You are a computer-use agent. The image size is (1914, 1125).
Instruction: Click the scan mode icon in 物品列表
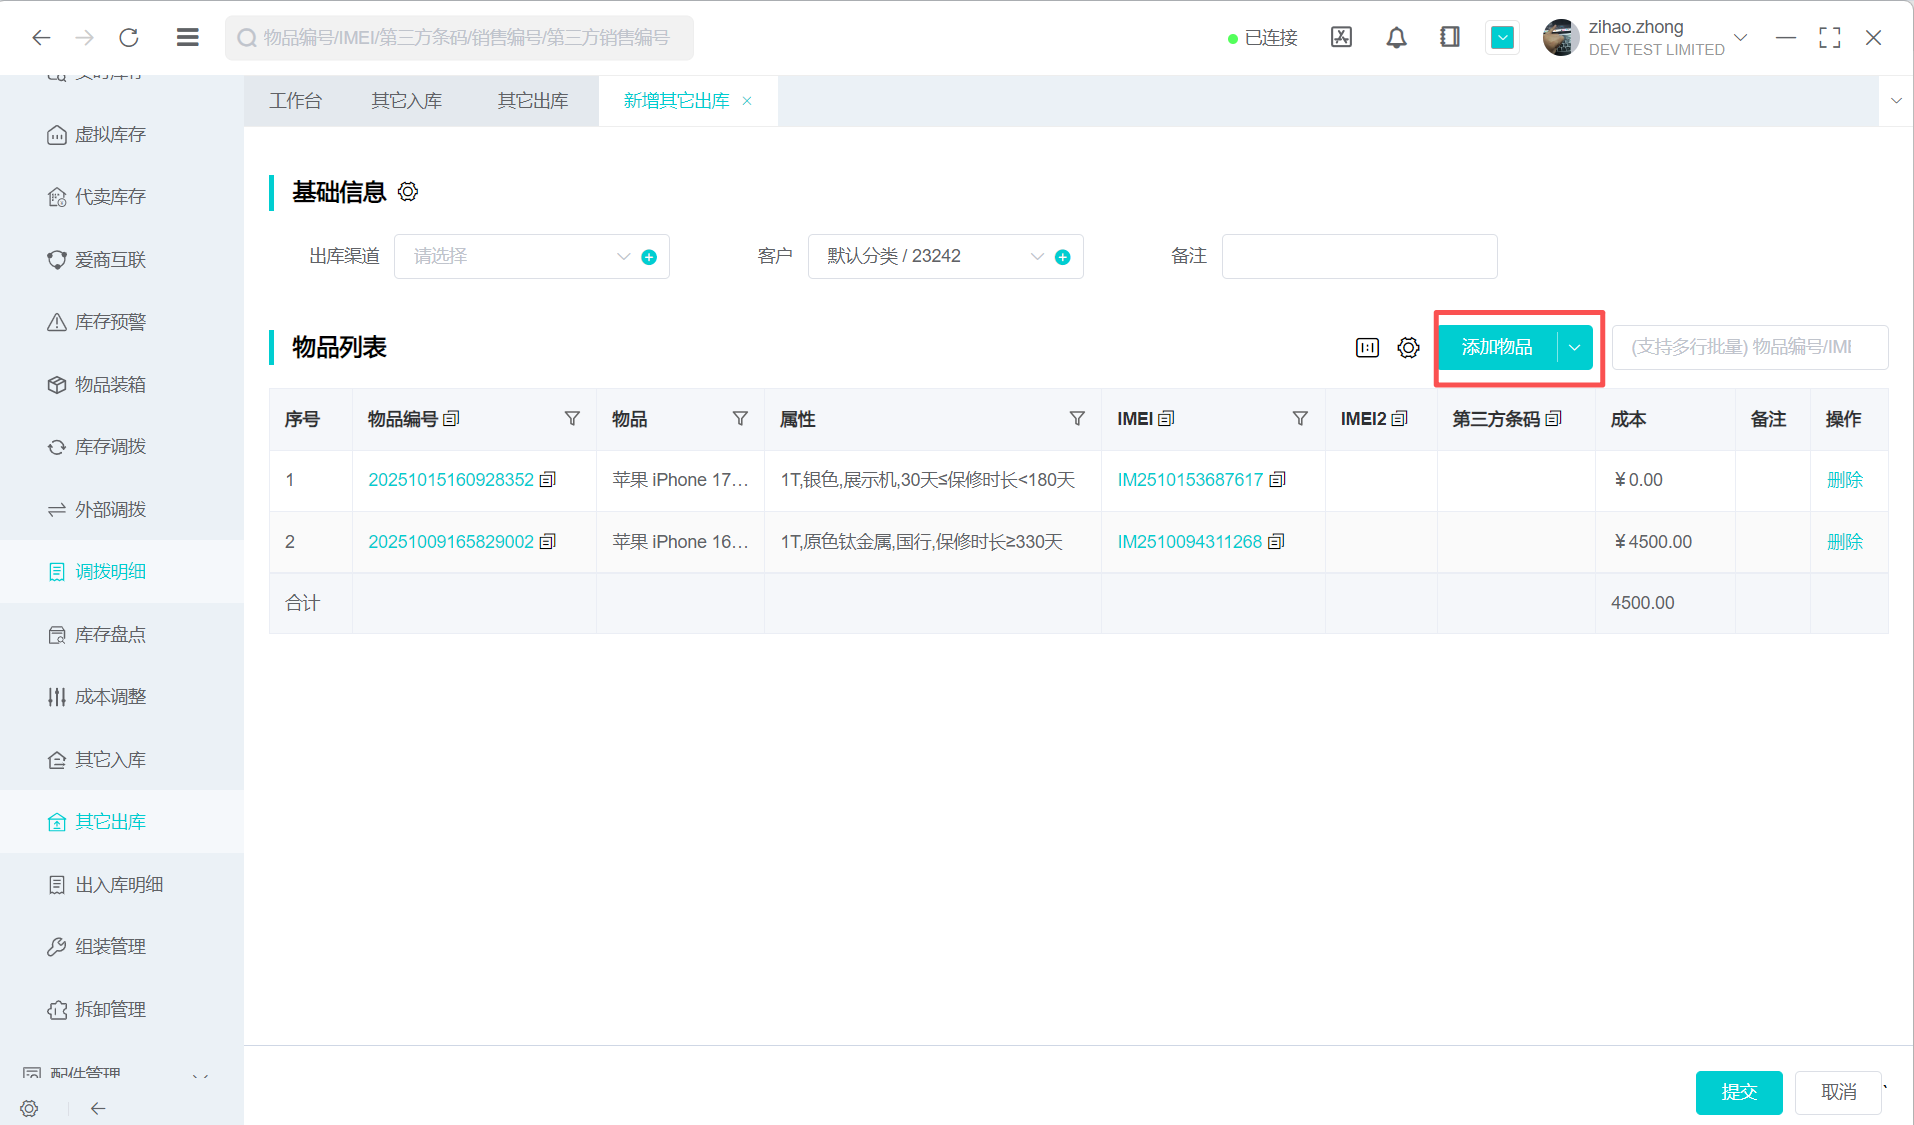point(1367,348)
